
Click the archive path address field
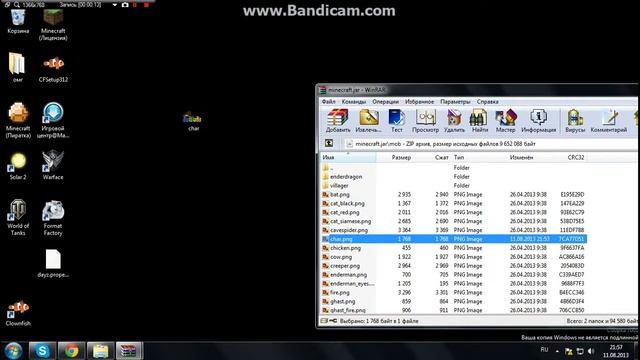(x=490, y=144)
